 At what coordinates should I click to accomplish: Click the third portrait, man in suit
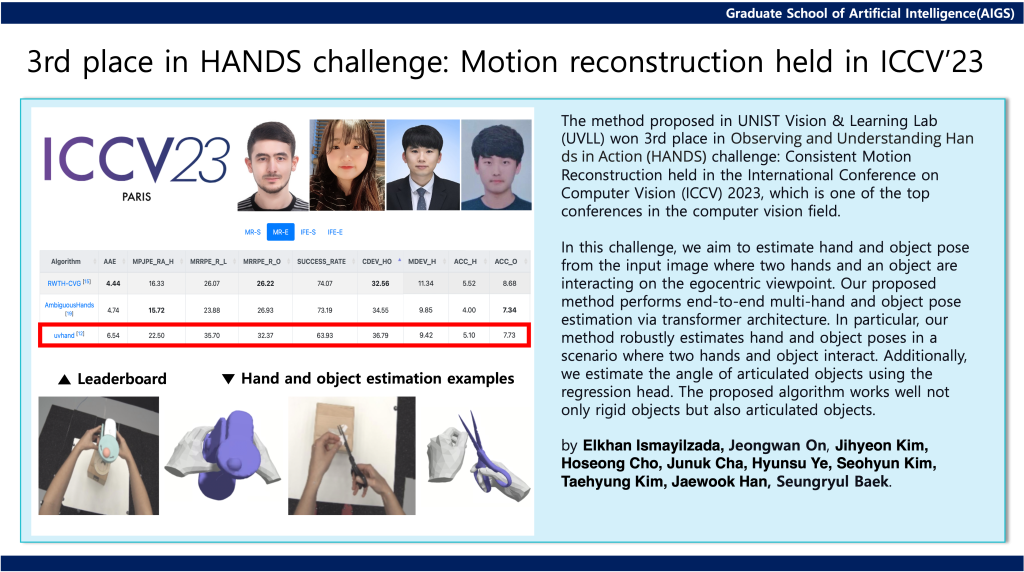point(422,165)
